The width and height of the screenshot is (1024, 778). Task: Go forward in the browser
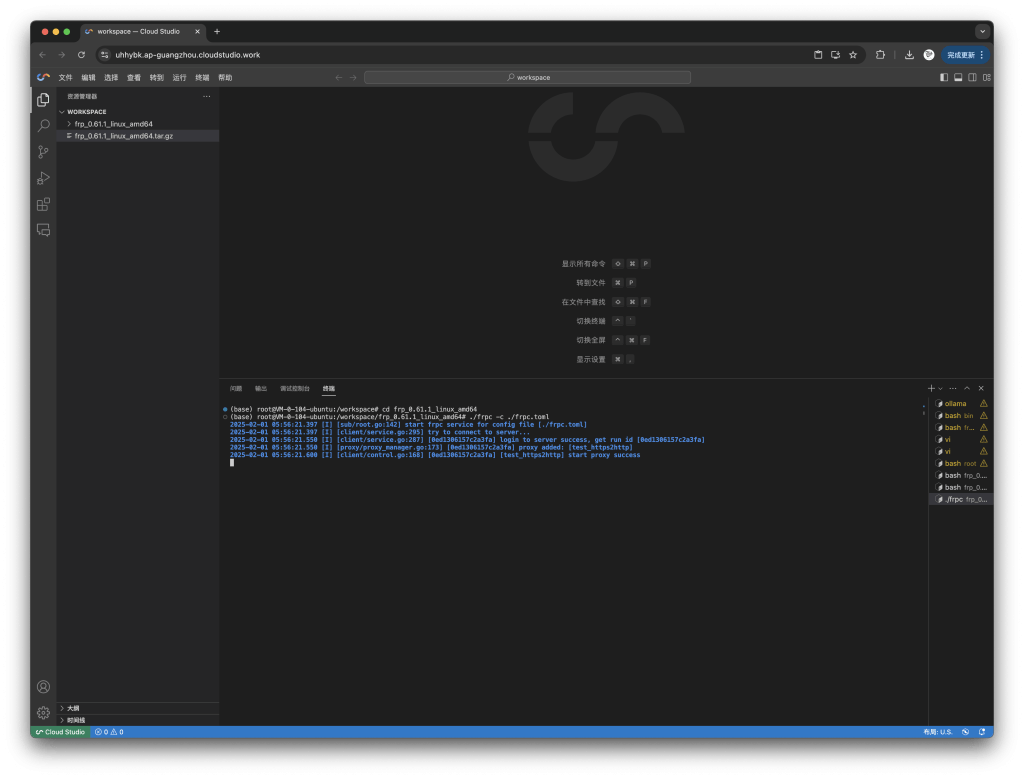point(61,55)
